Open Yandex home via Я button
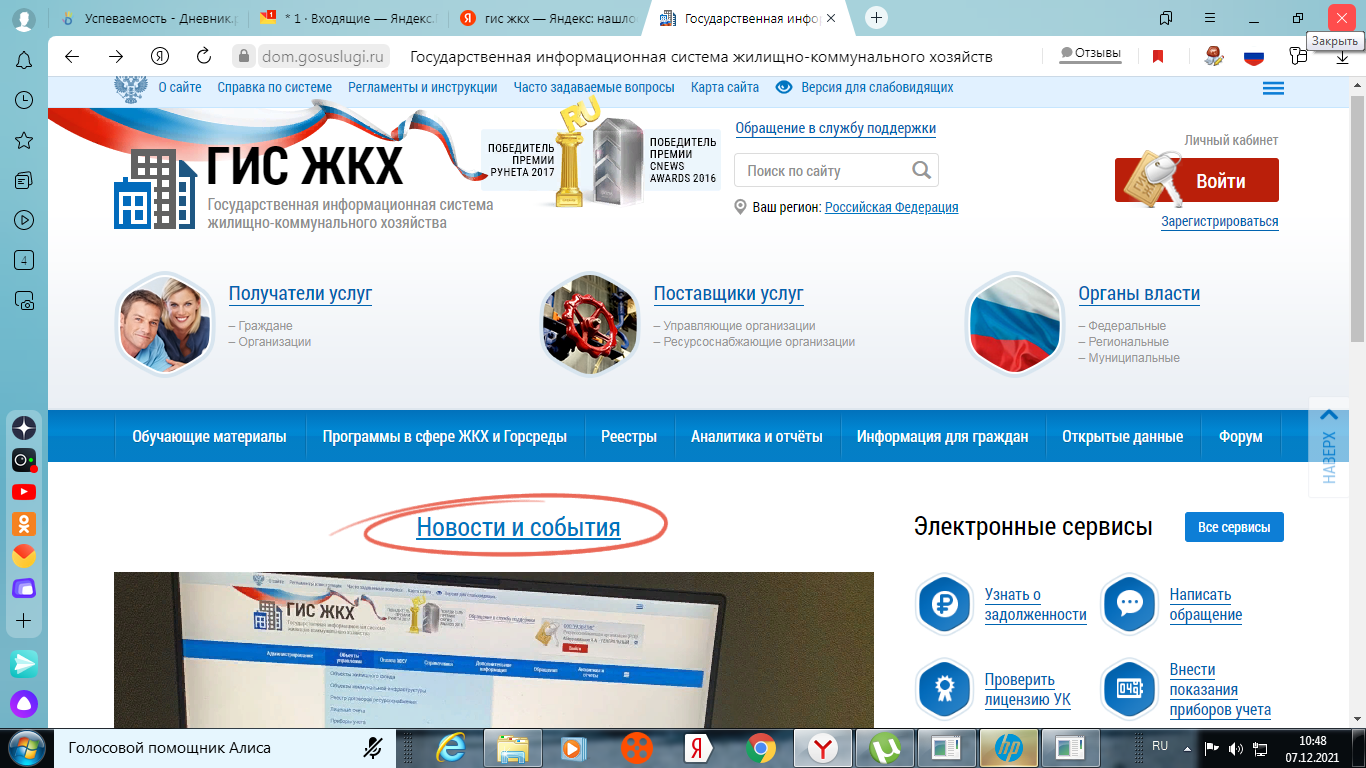 pyautogui.click(x=160, y=56)
